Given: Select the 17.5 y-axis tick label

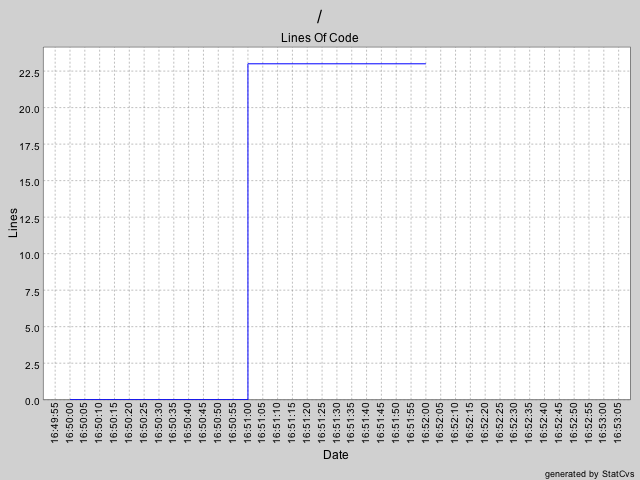Looking at the screenshot, I should tap(29, 146).
